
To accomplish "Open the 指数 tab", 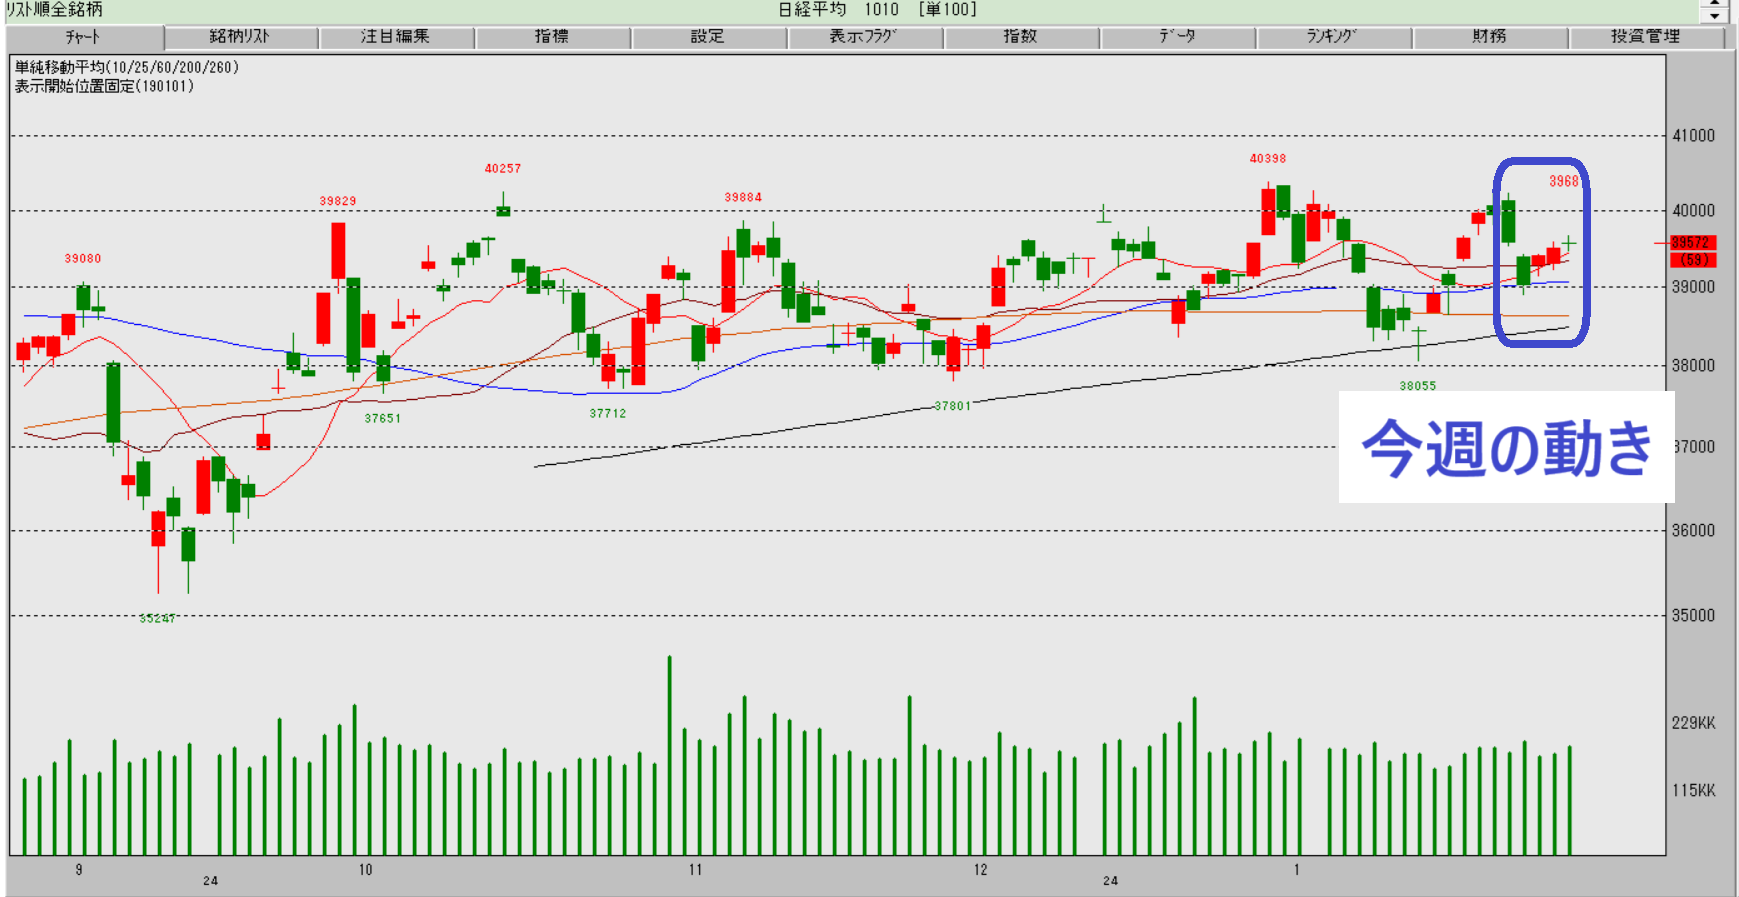I will coord(1021,37).
